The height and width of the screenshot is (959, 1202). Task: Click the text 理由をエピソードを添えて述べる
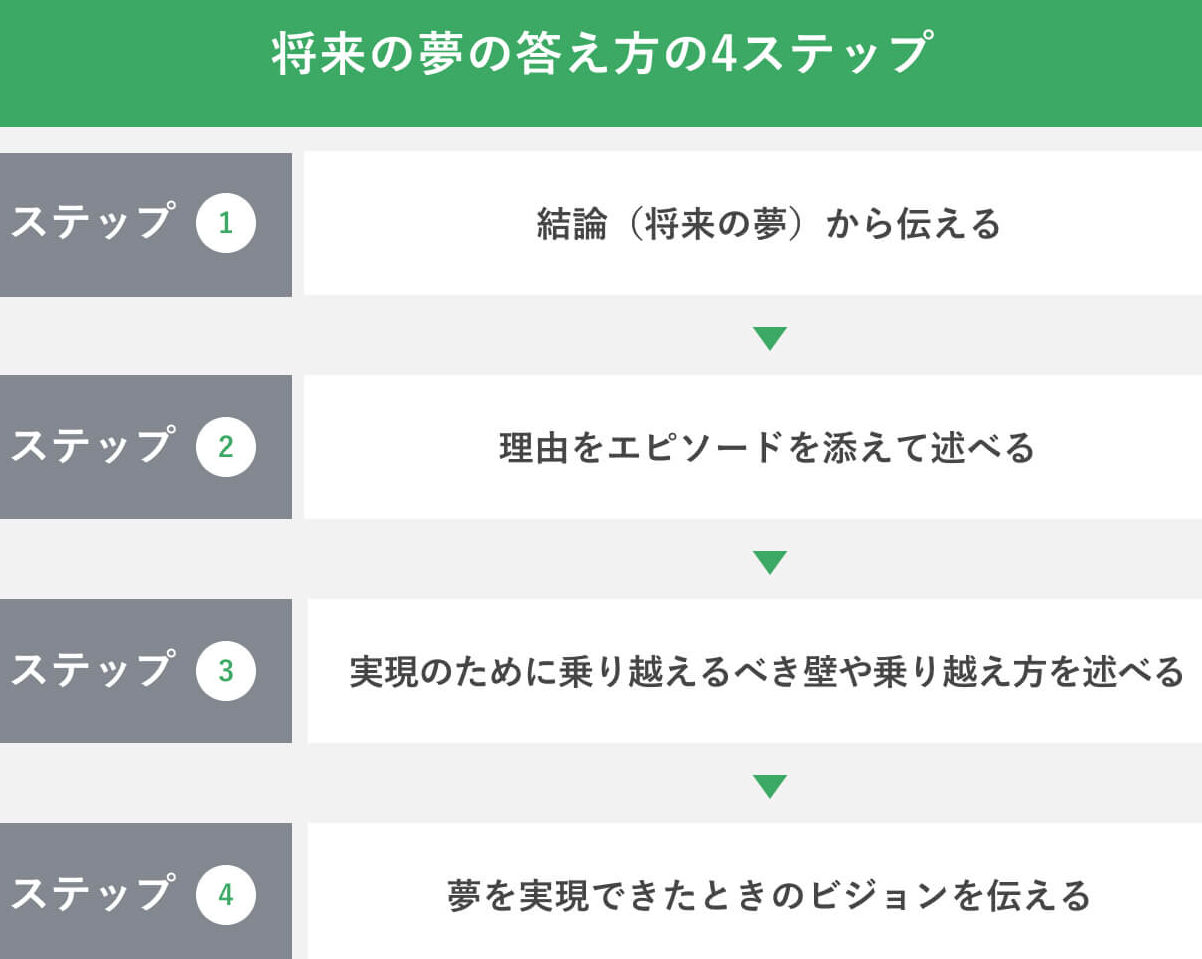[768, 448]
